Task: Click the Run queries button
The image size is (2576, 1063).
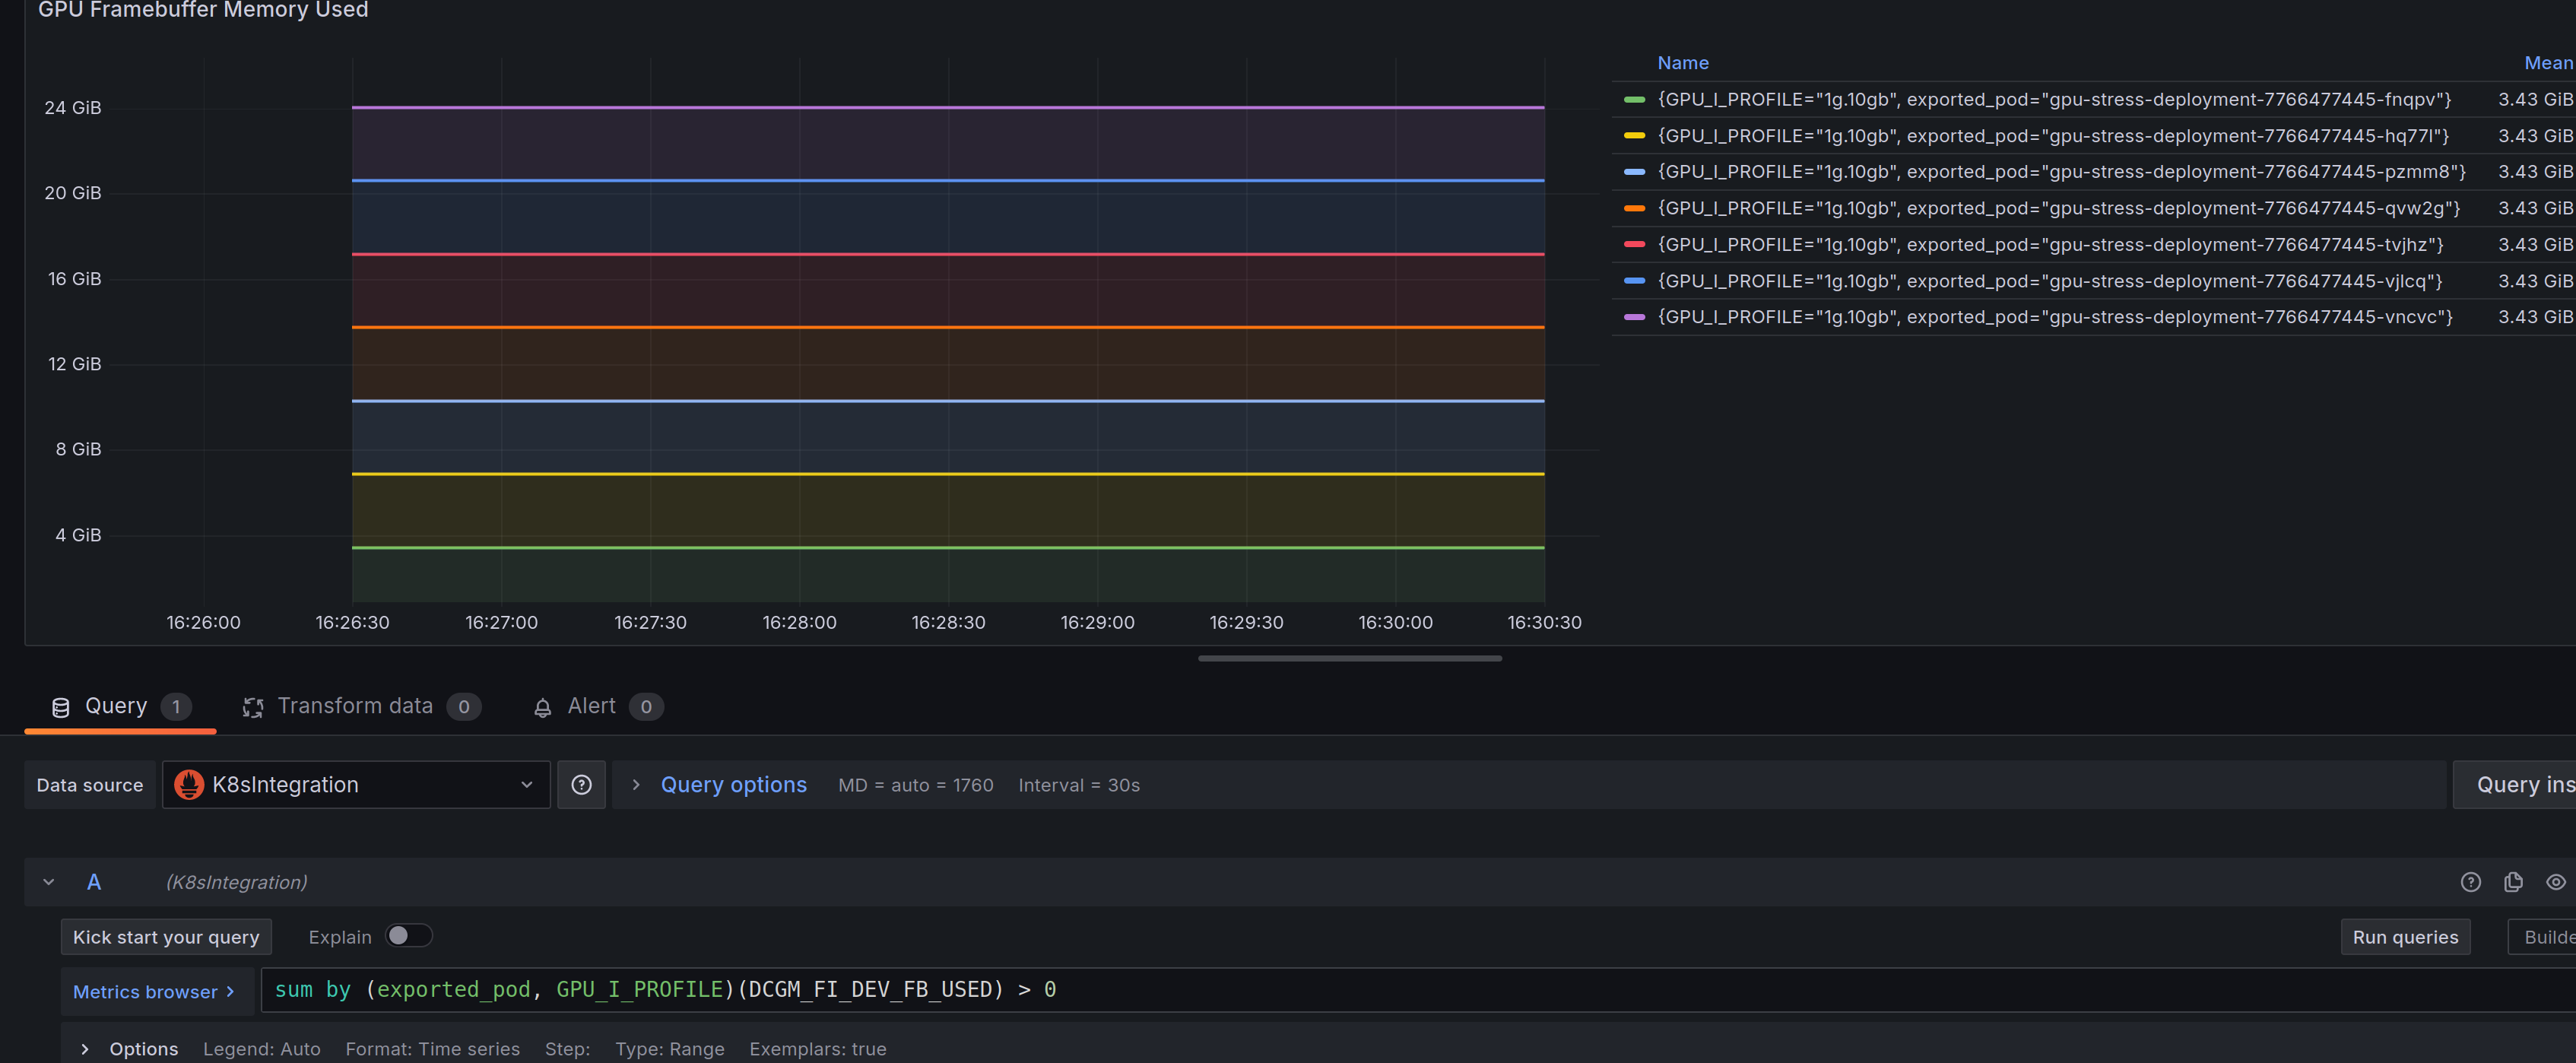Action: click(x=2405, y=937)
